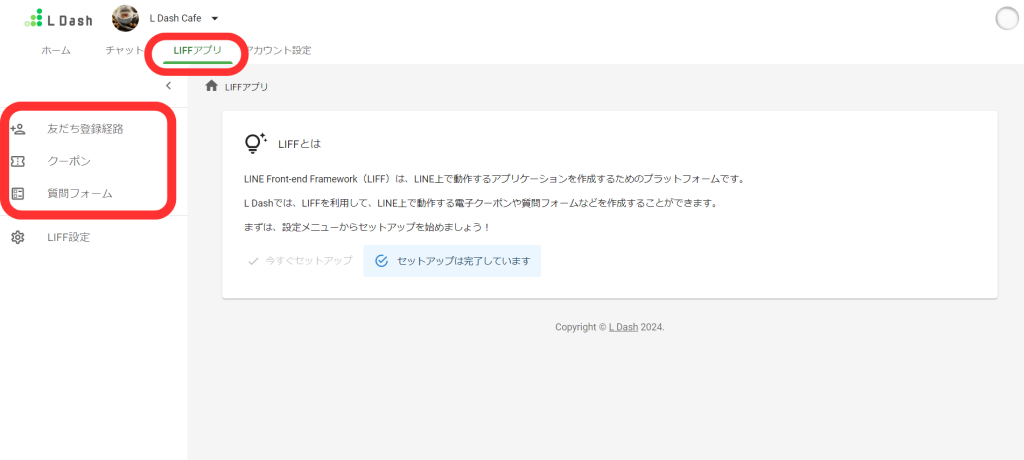Click the LIFFアプリ breadcrumb text
The image size is (1024, 460).
coord(246,86)
